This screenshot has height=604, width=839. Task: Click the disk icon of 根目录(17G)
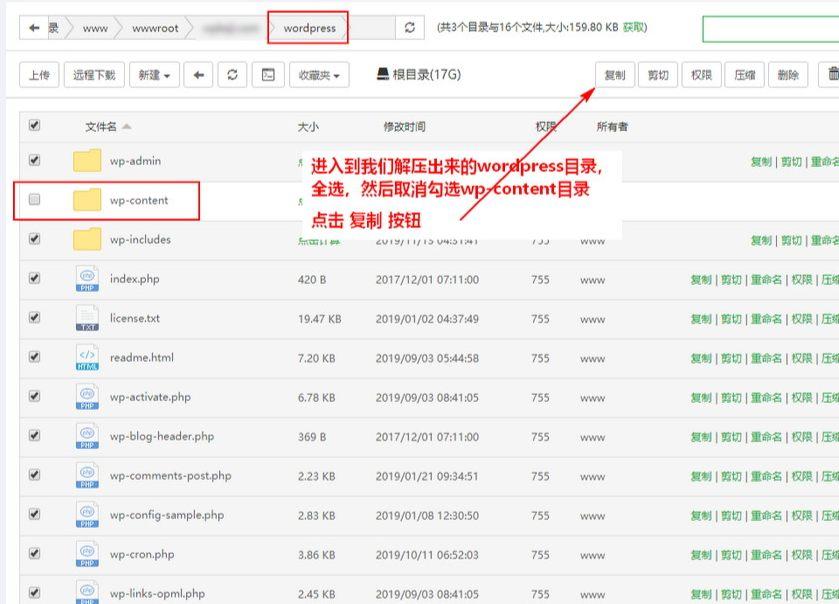click(383, 74)
